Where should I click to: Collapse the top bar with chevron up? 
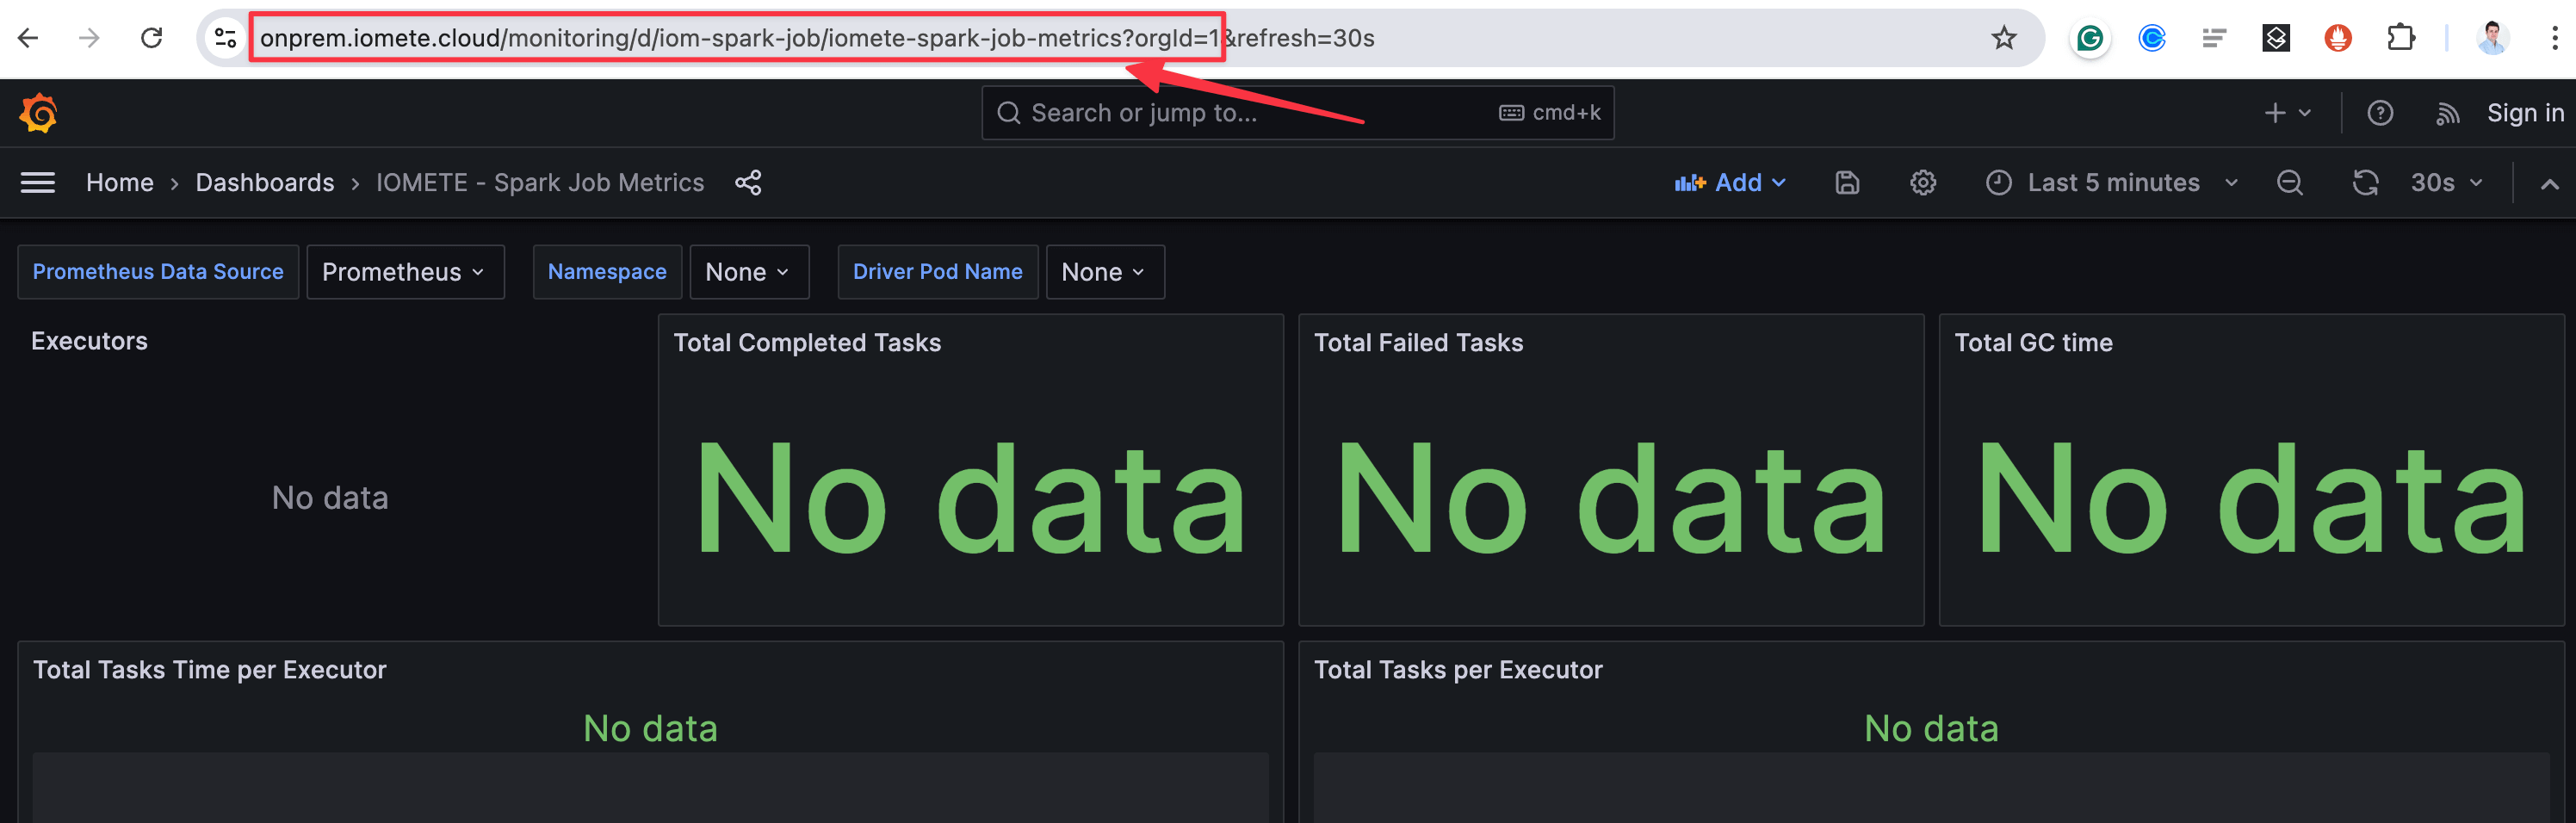[x=2549, y=184]
